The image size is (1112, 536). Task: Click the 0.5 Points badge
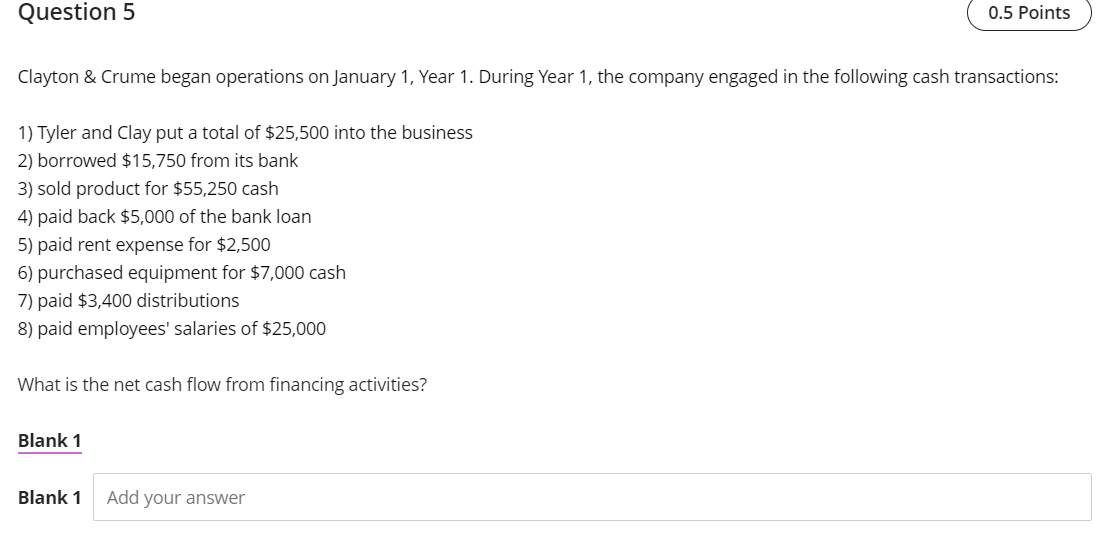(x=1029, y=13)
